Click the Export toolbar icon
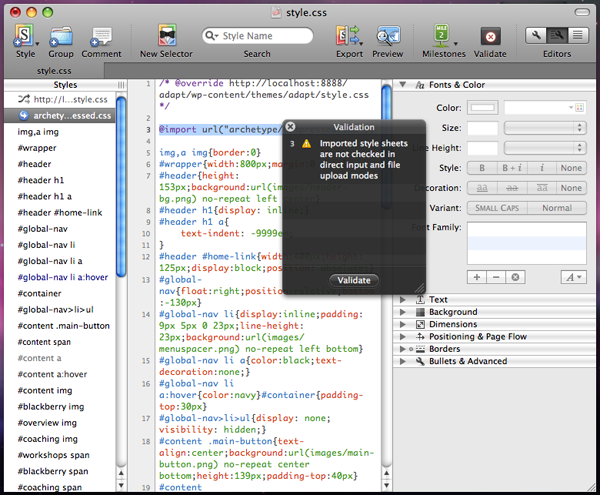 click(x=349, y=35)
